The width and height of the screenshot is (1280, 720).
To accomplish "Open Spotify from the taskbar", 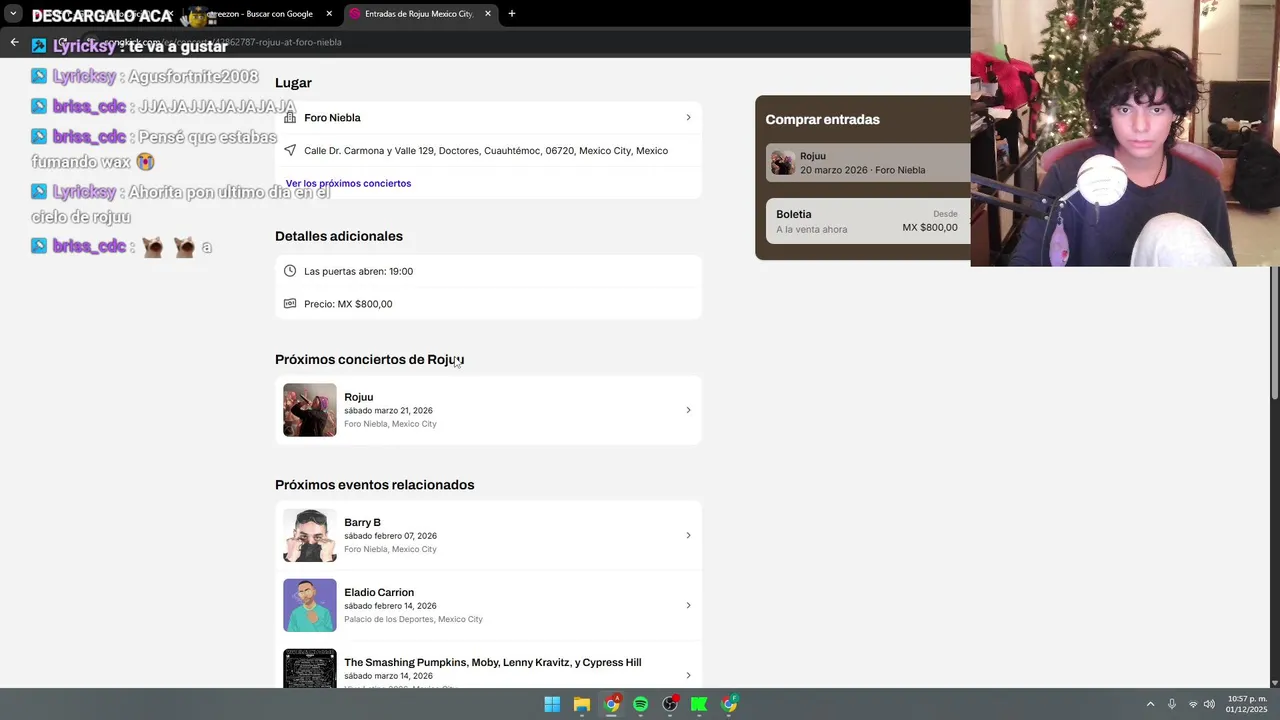I will [x=640, y=704].
